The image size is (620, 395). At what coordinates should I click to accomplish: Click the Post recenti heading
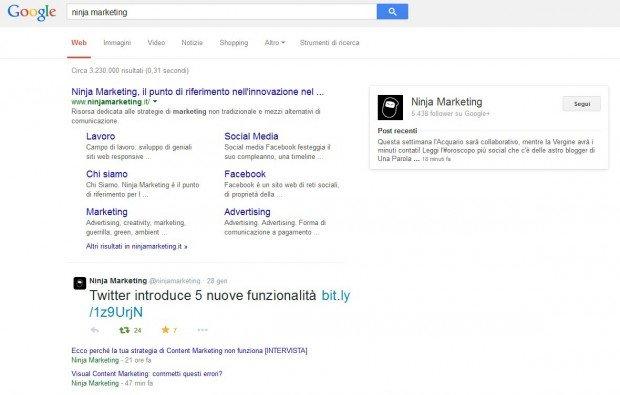397,131
